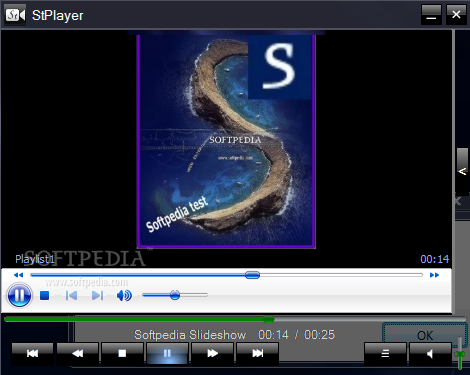Click the dark fast-forward button in bottom row

click(212, 353)
